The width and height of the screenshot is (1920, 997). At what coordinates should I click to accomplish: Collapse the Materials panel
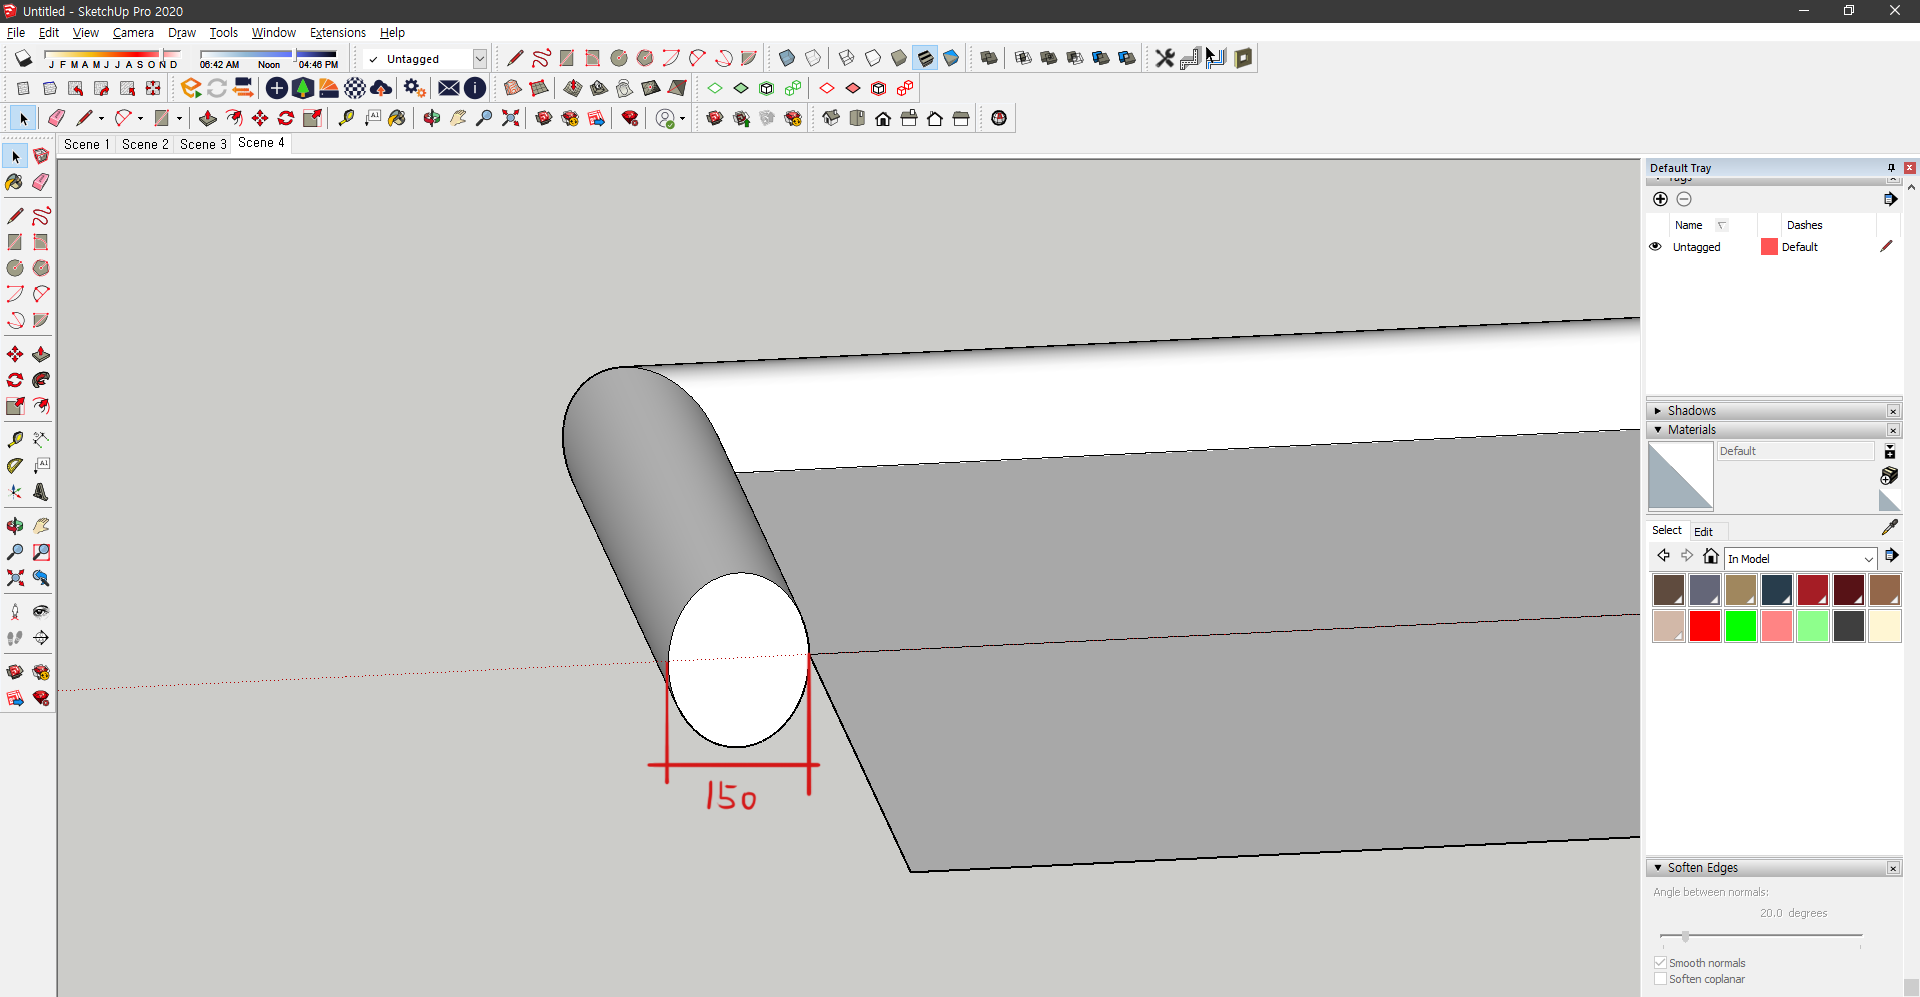pos(1658,430)
